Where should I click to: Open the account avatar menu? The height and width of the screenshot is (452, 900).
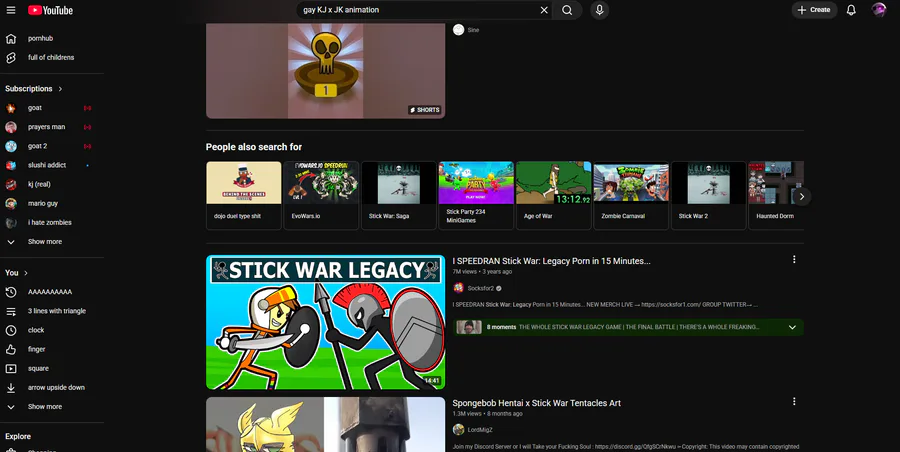point(879,10)
